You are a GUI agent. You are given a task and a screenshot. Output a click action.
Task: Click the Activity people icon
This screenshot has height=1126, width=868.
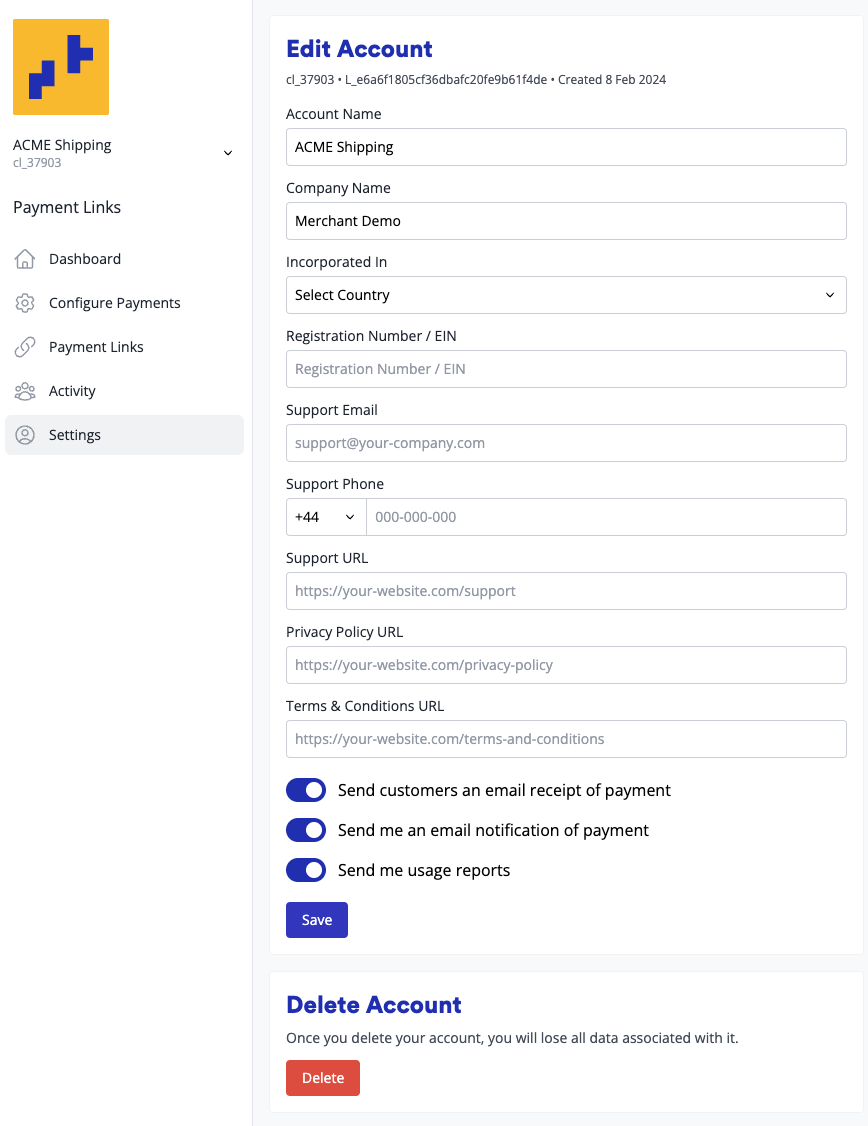(x=25, y=391)
